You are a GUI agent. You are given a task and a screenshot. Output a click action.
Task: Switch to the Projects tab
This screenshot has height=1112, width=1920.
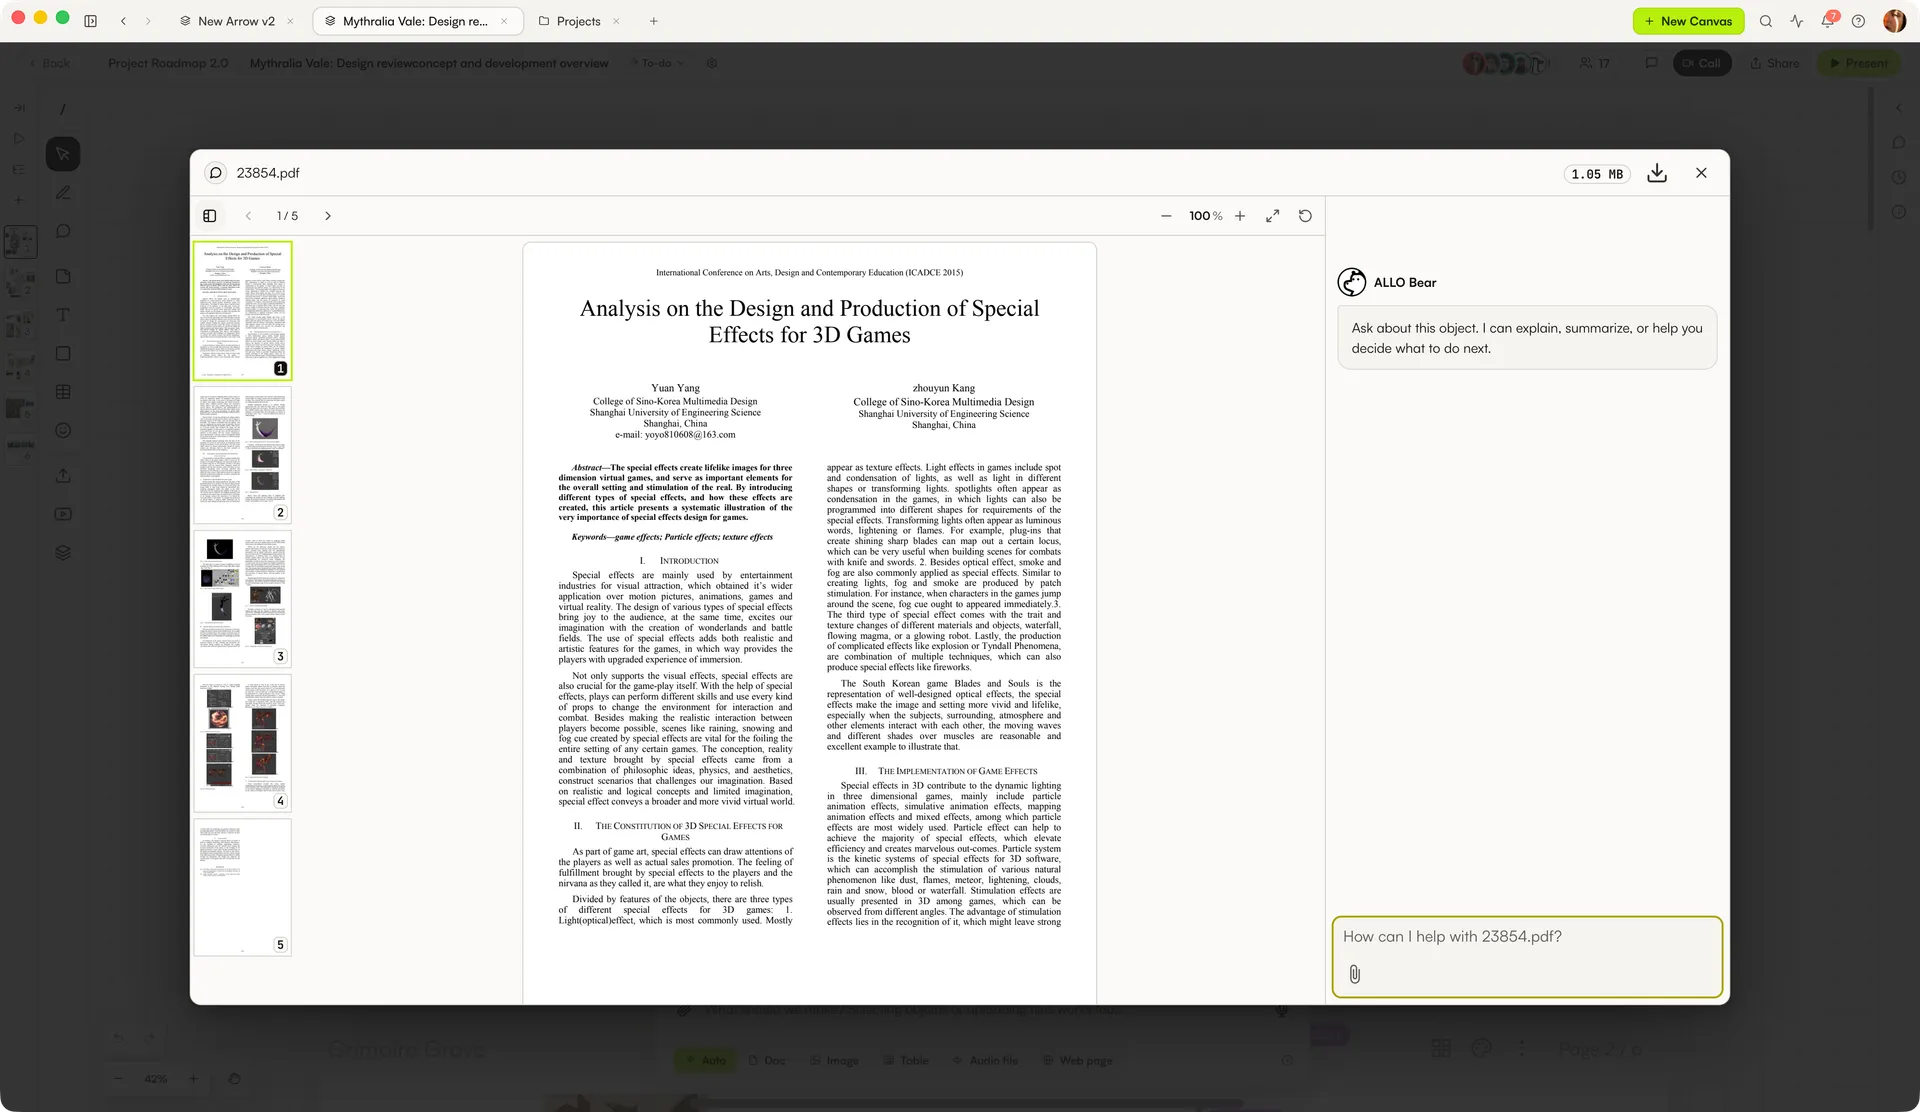click(x=578, y=21)
